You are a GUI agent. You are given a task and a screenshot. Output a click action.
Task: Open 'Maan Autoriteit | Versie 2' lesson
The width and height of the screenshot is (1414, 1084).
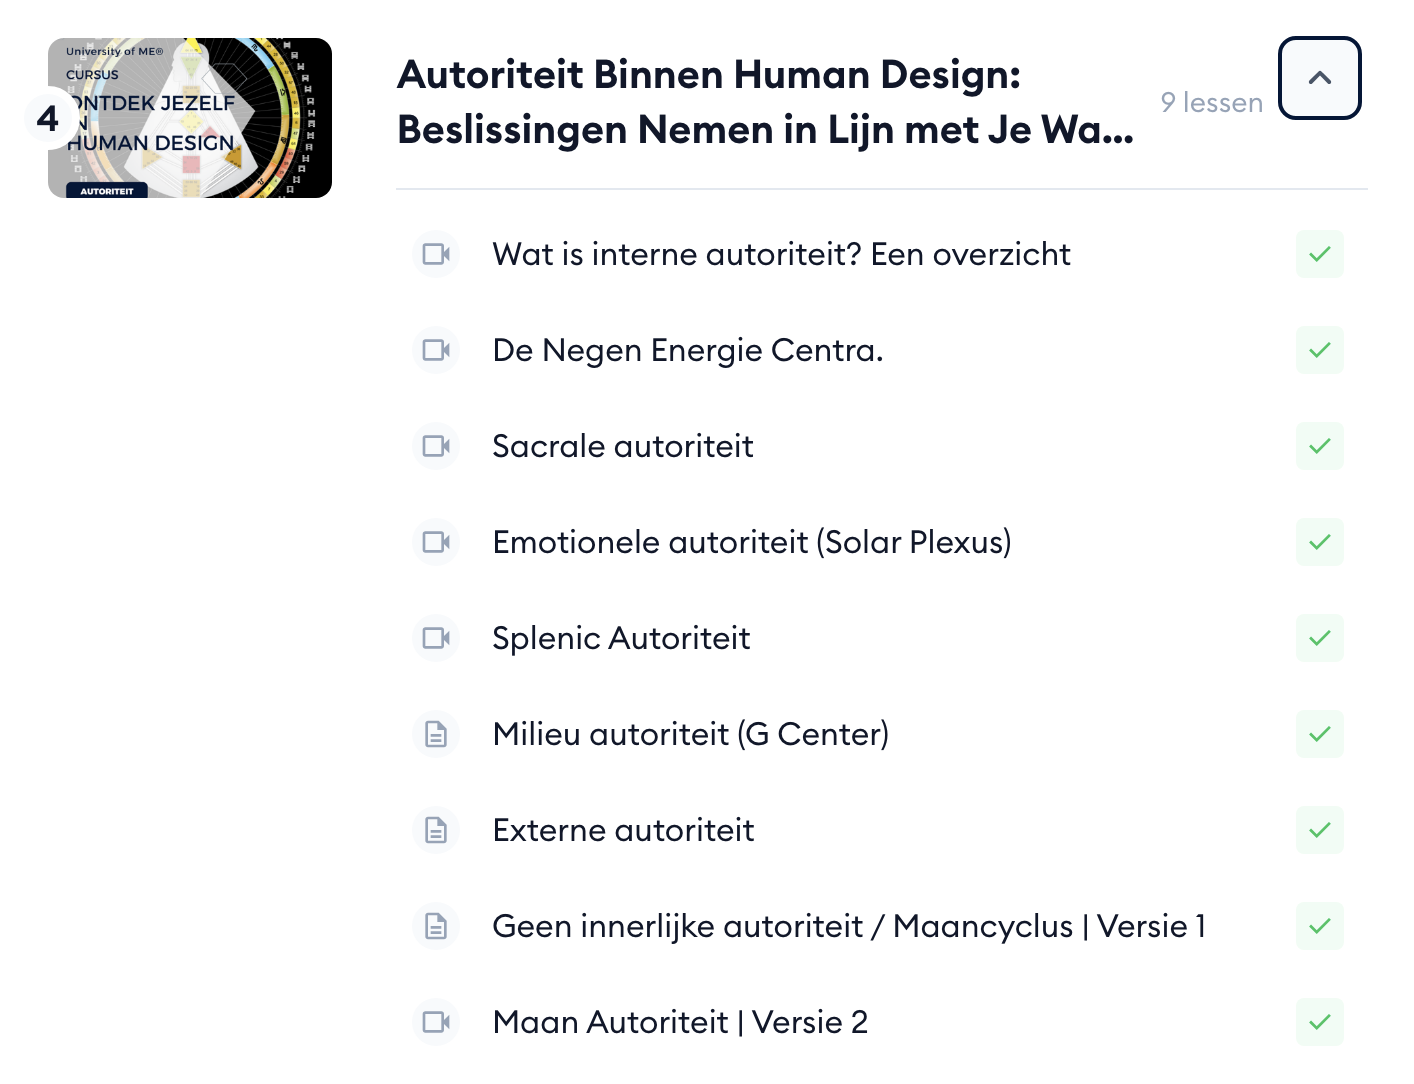(680, 1022)
